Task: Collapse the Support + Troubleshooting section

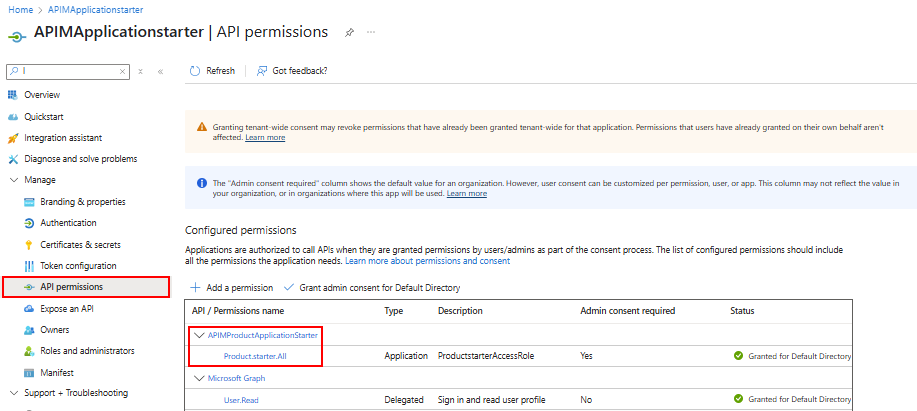Action: [13, 393]
